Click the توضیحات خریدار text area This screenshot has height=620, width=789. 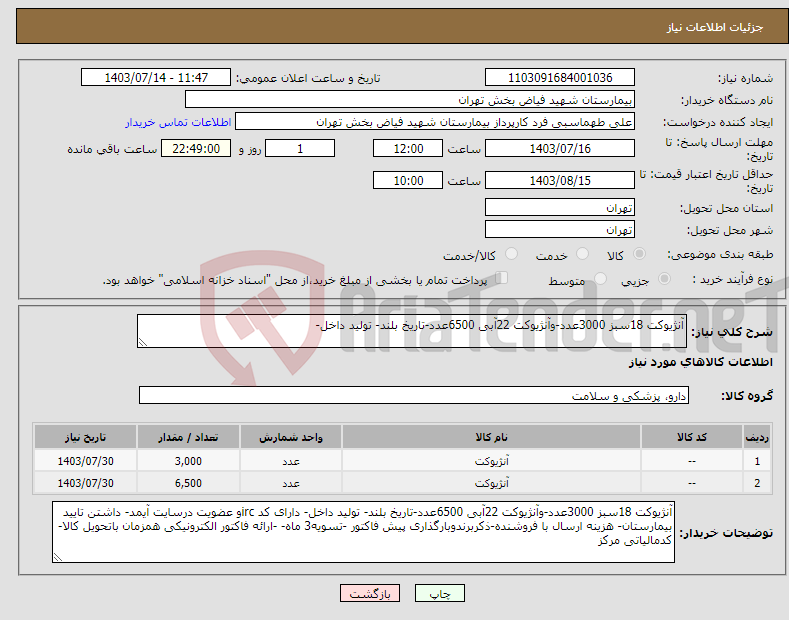click(x=363, y=532)
